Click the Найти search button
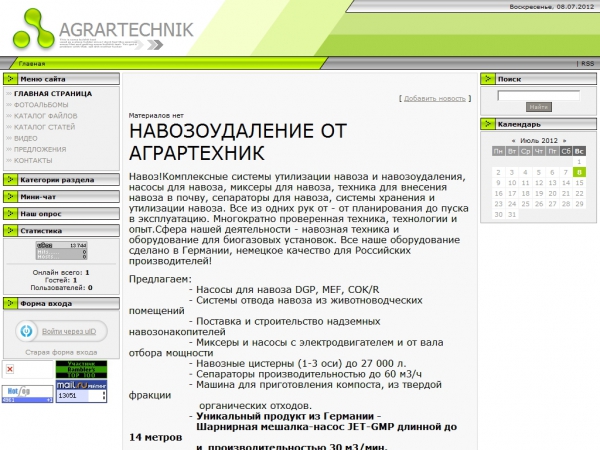The height and width of the screenshot is (450, 600). pyautogui.click(x=539, y=107)
